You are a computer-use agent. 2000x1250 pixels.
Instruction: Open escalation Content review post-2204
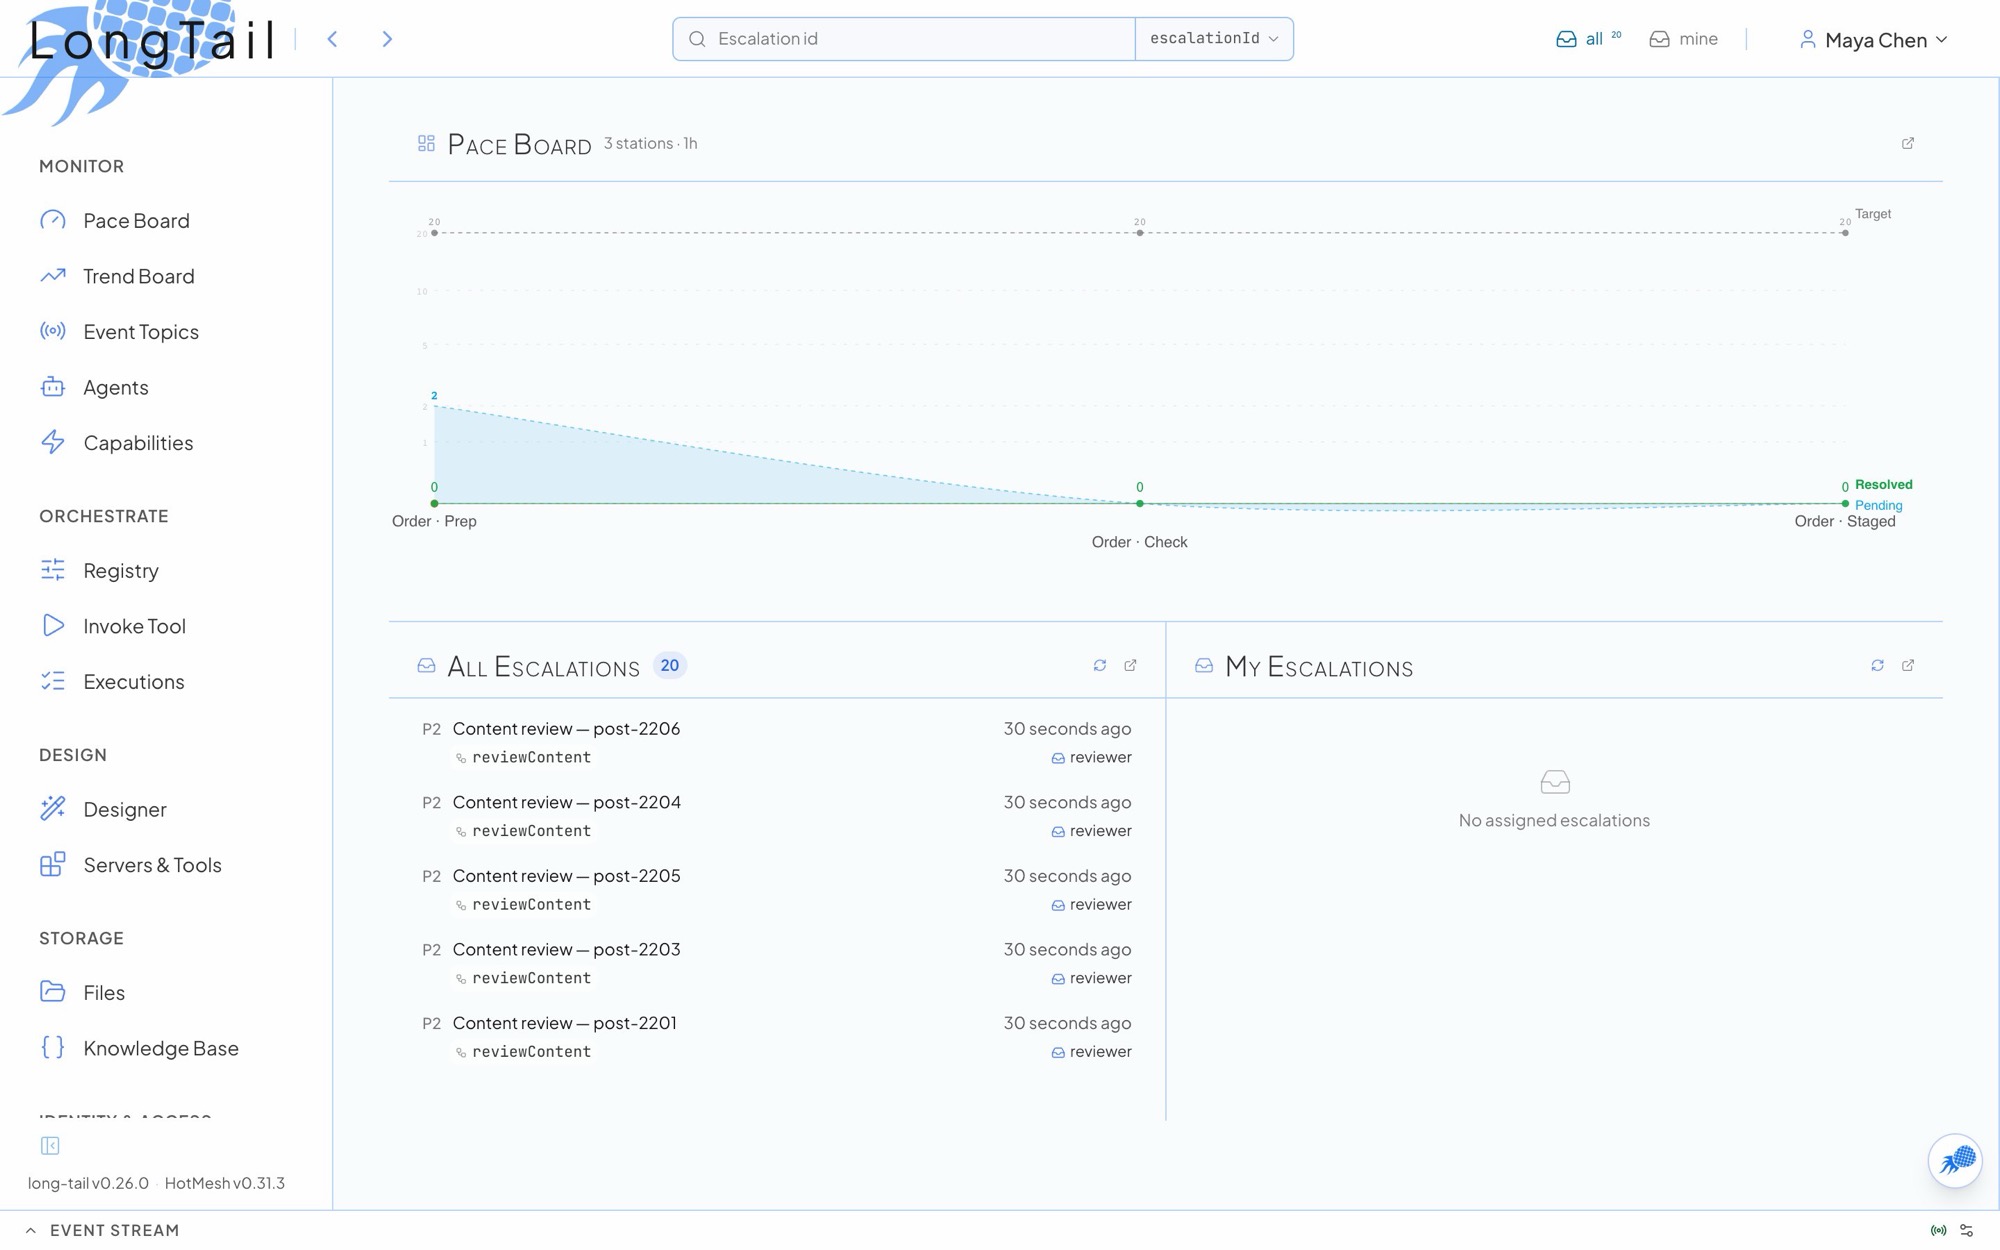pos(777,816)
